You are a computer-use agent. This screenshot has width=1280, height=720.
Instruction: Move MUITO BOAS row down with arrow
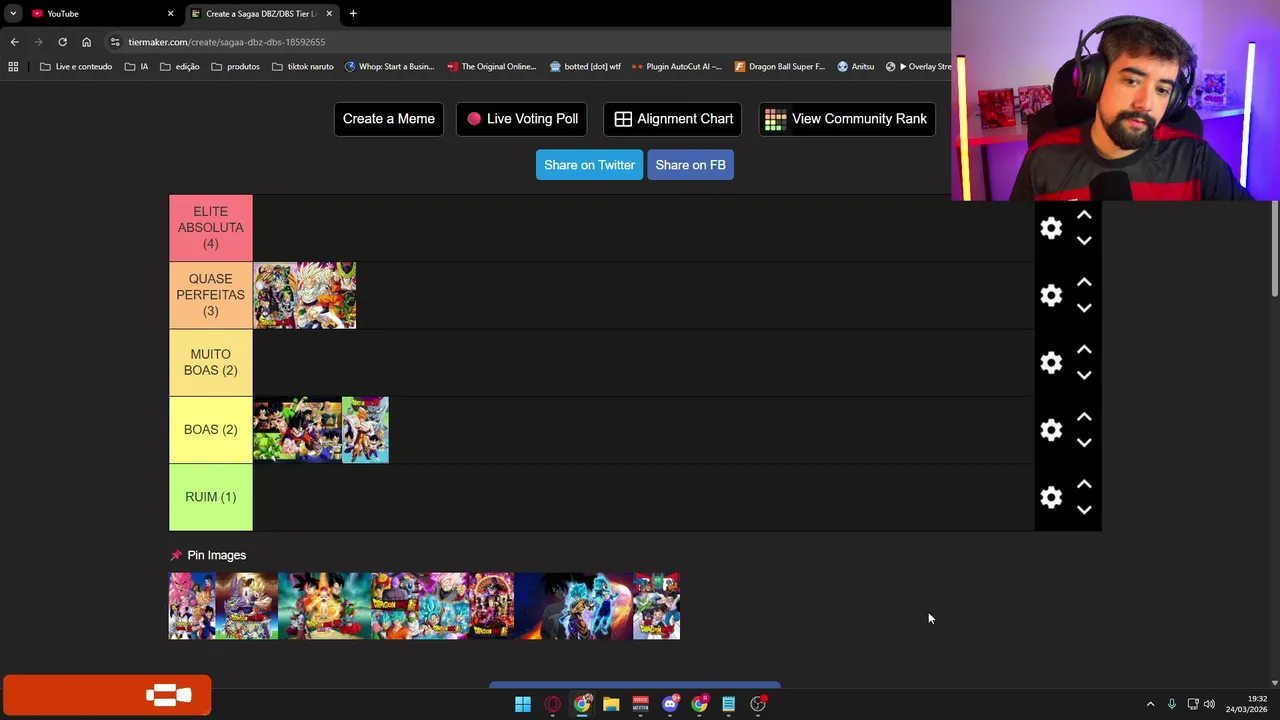click(x=1084, y=375)
